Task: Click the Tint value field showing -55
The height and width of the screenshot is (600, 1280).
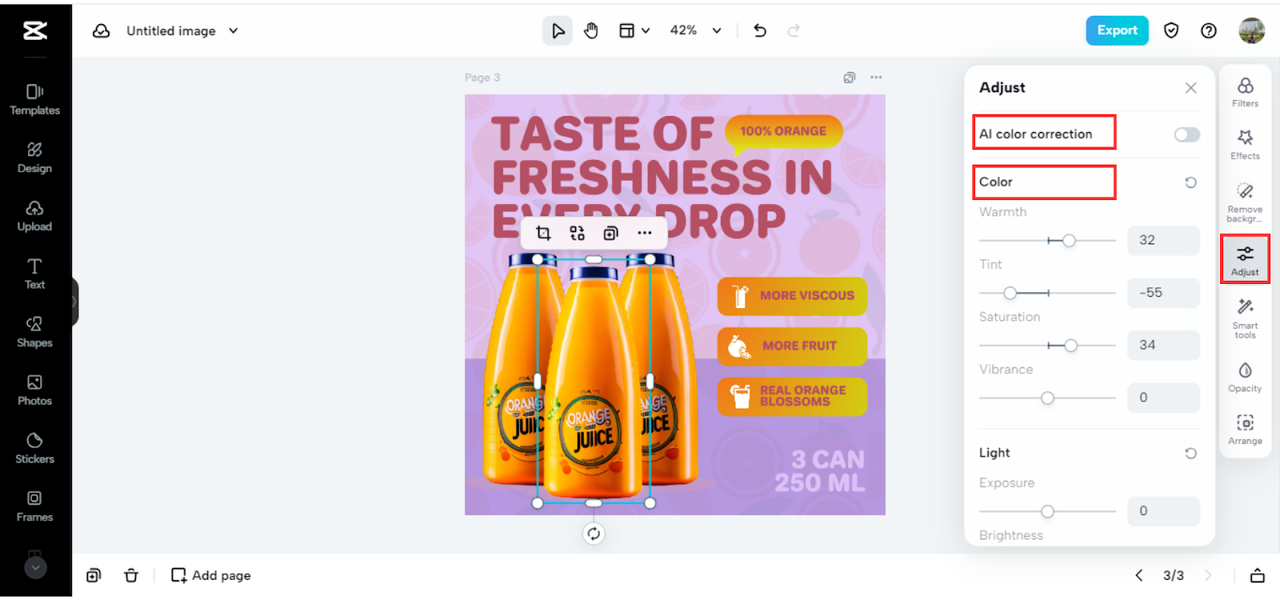Action: (1163, 293)
